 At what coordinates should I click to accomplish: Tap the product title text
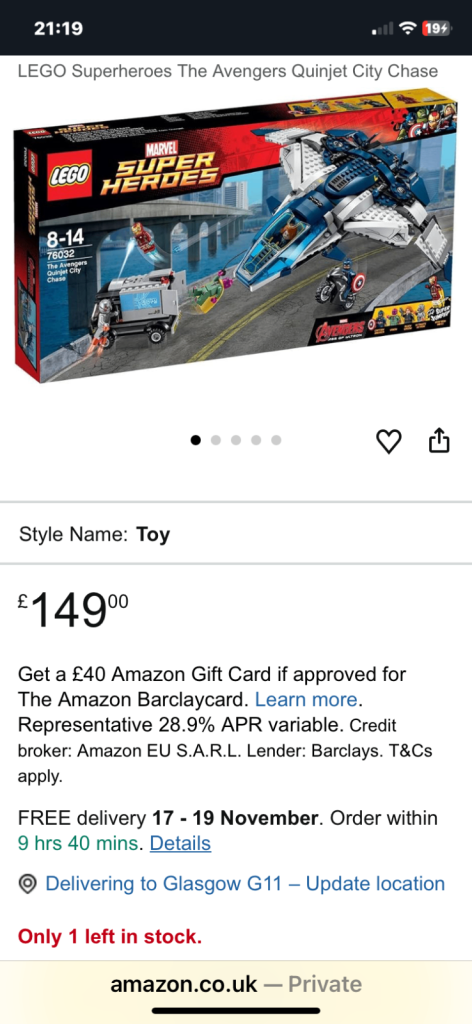point(228,71)
